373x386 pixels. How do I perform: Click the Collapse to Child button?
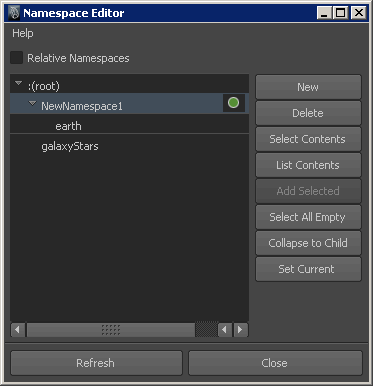point(308,243)
